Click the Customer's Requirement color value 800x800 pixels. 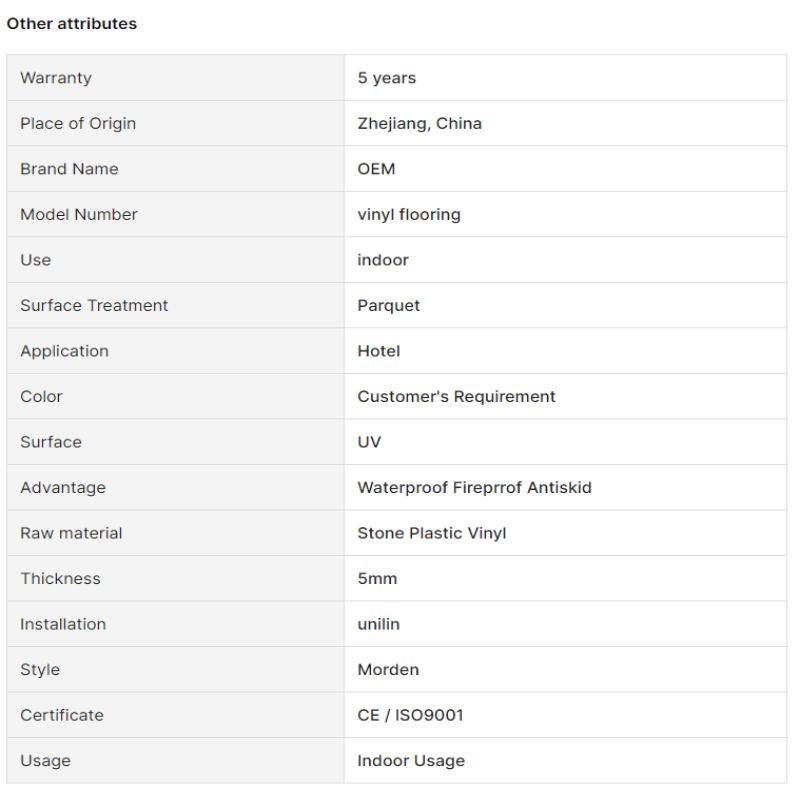pos(456,396)
